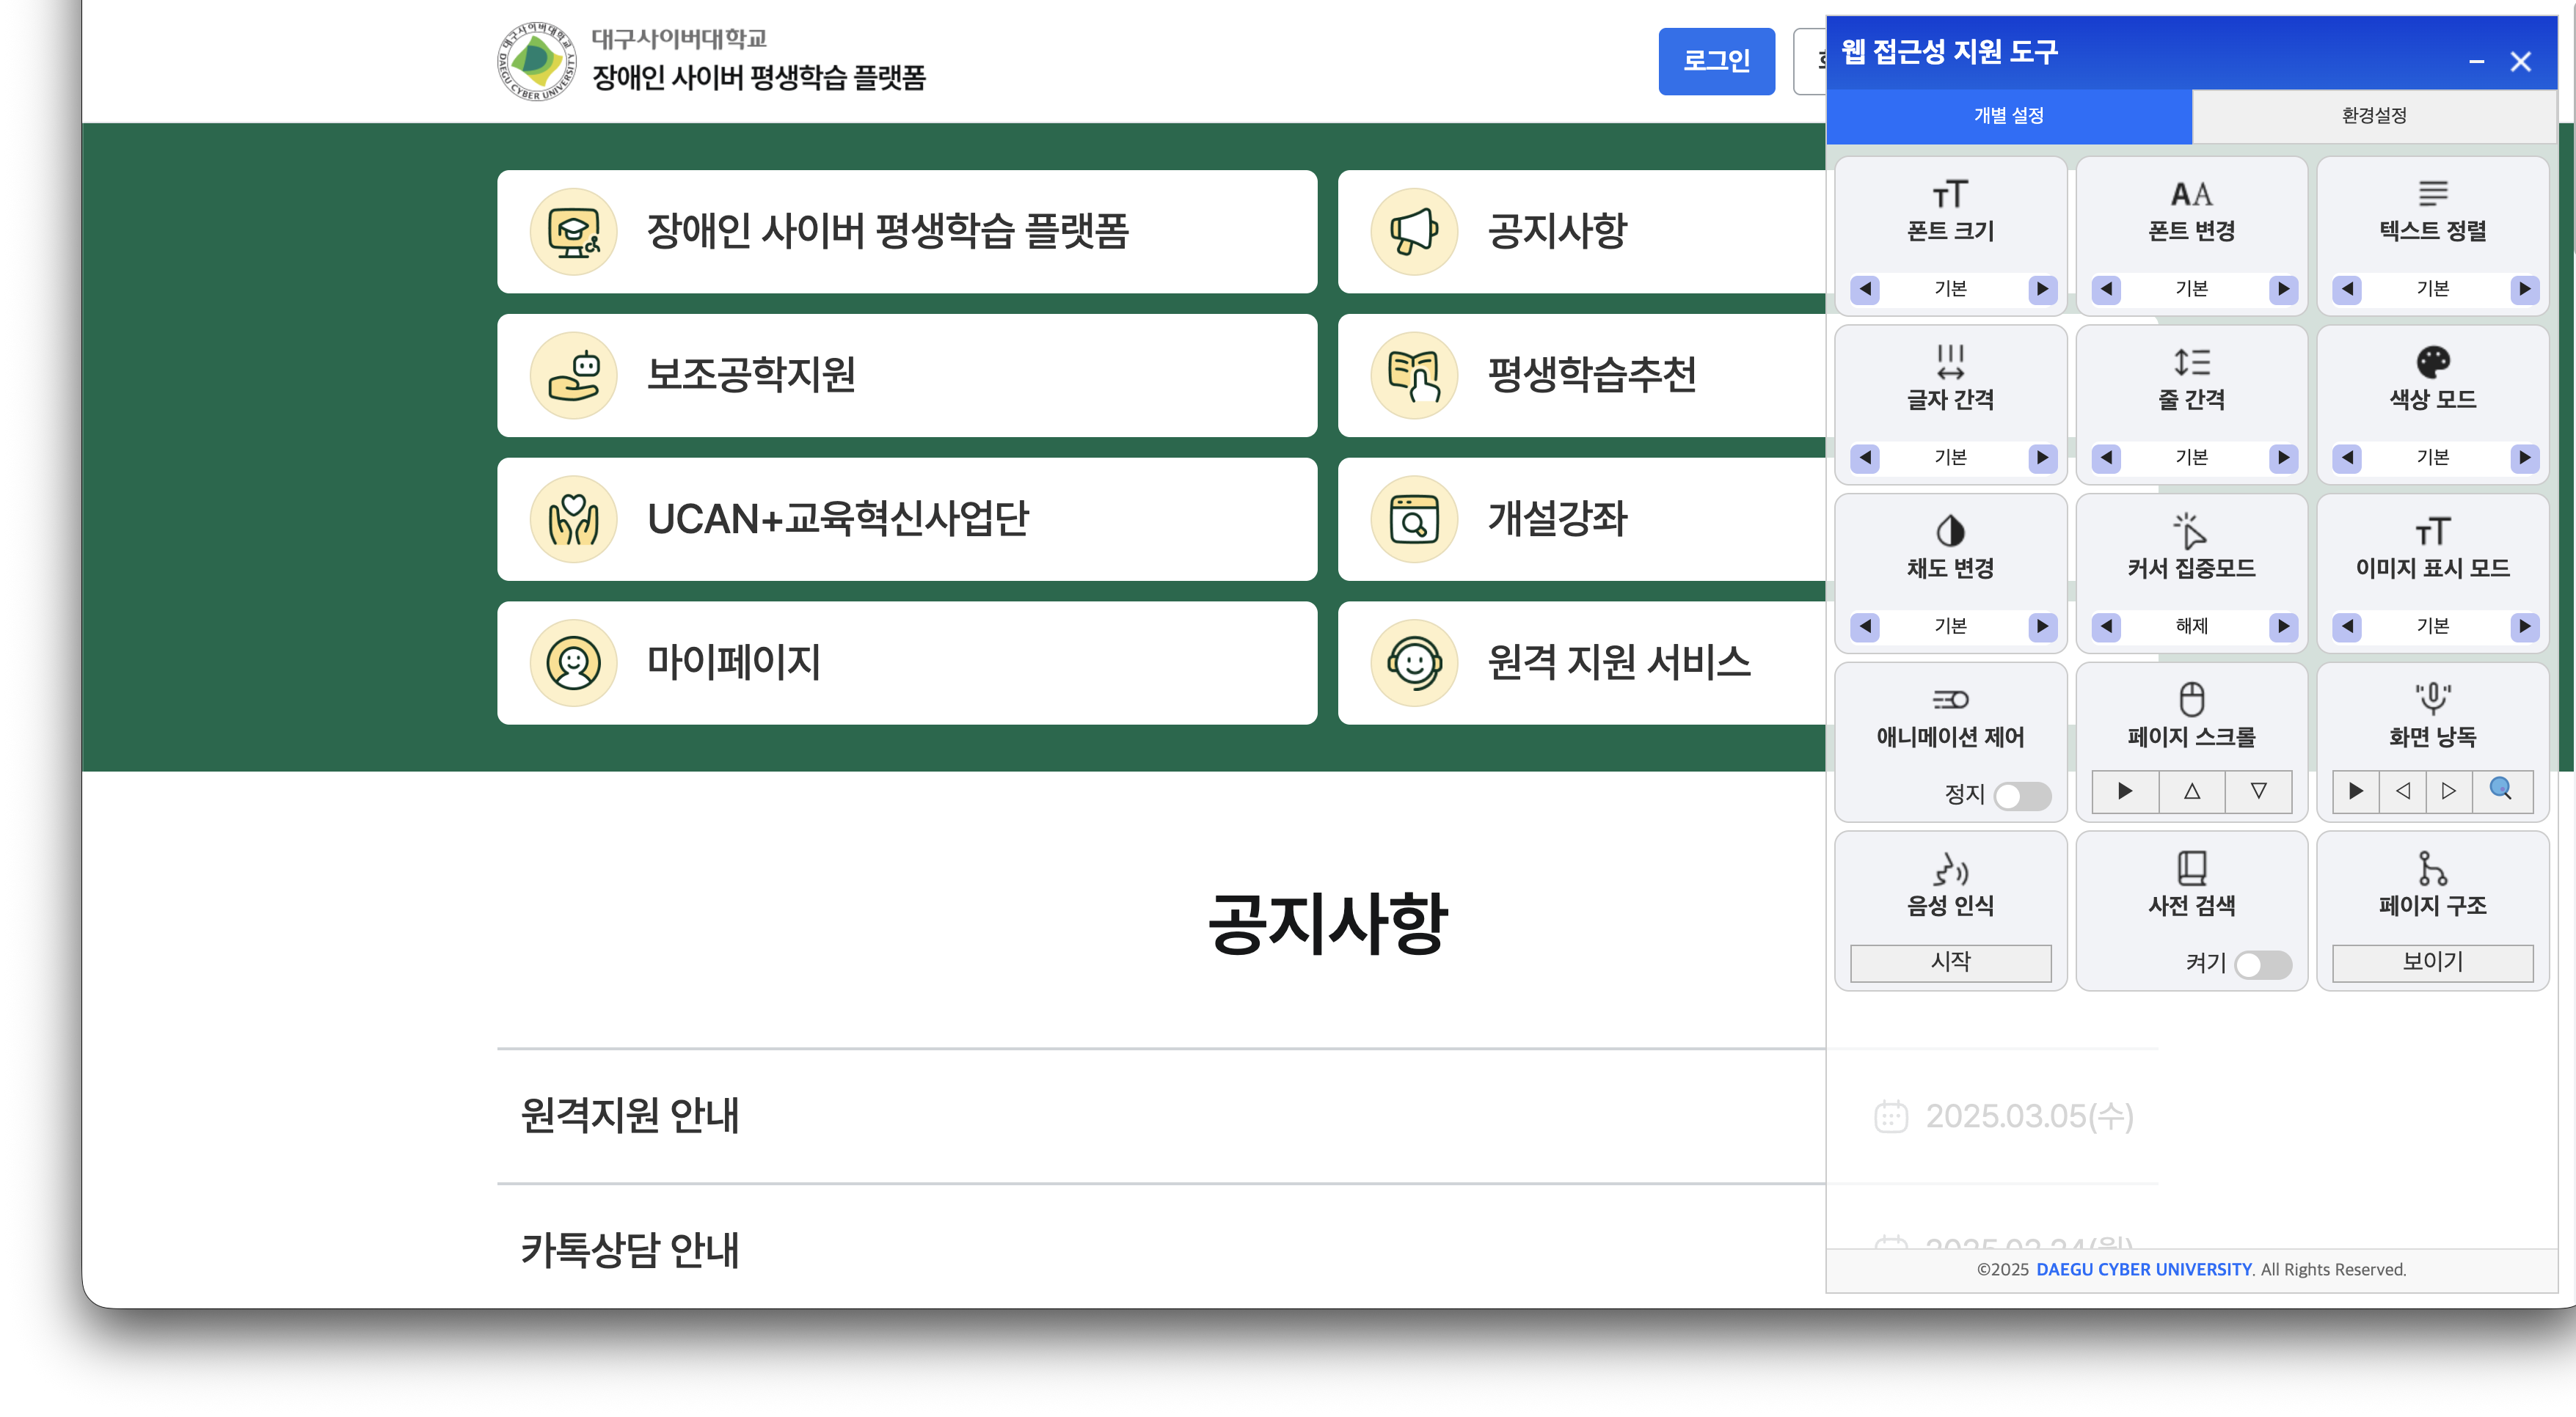This screenshot has width=2576, height=1417.
Task: Click the 로그인 button
Action: (1716, 61)
